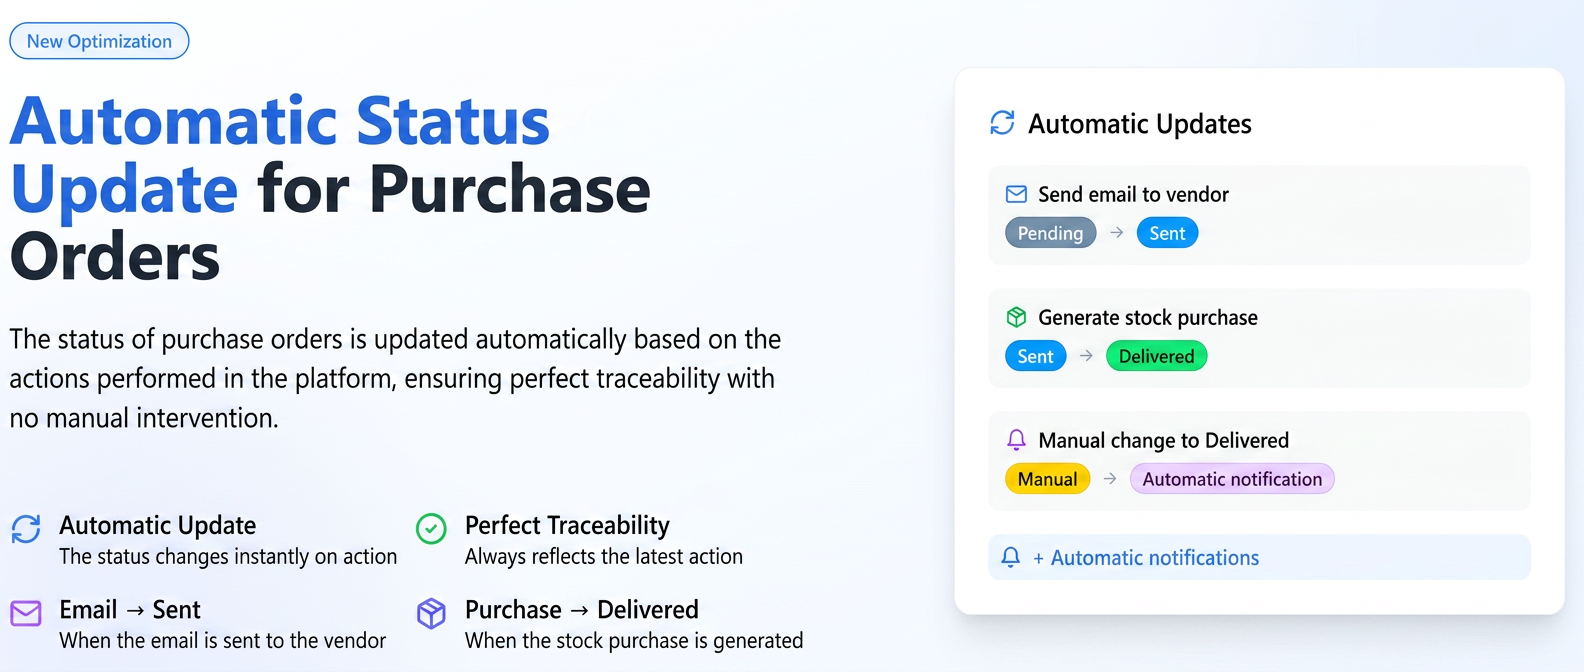Select the New Optimization badge
Viewport: 1584px width, 672px height.
(99, 41)
